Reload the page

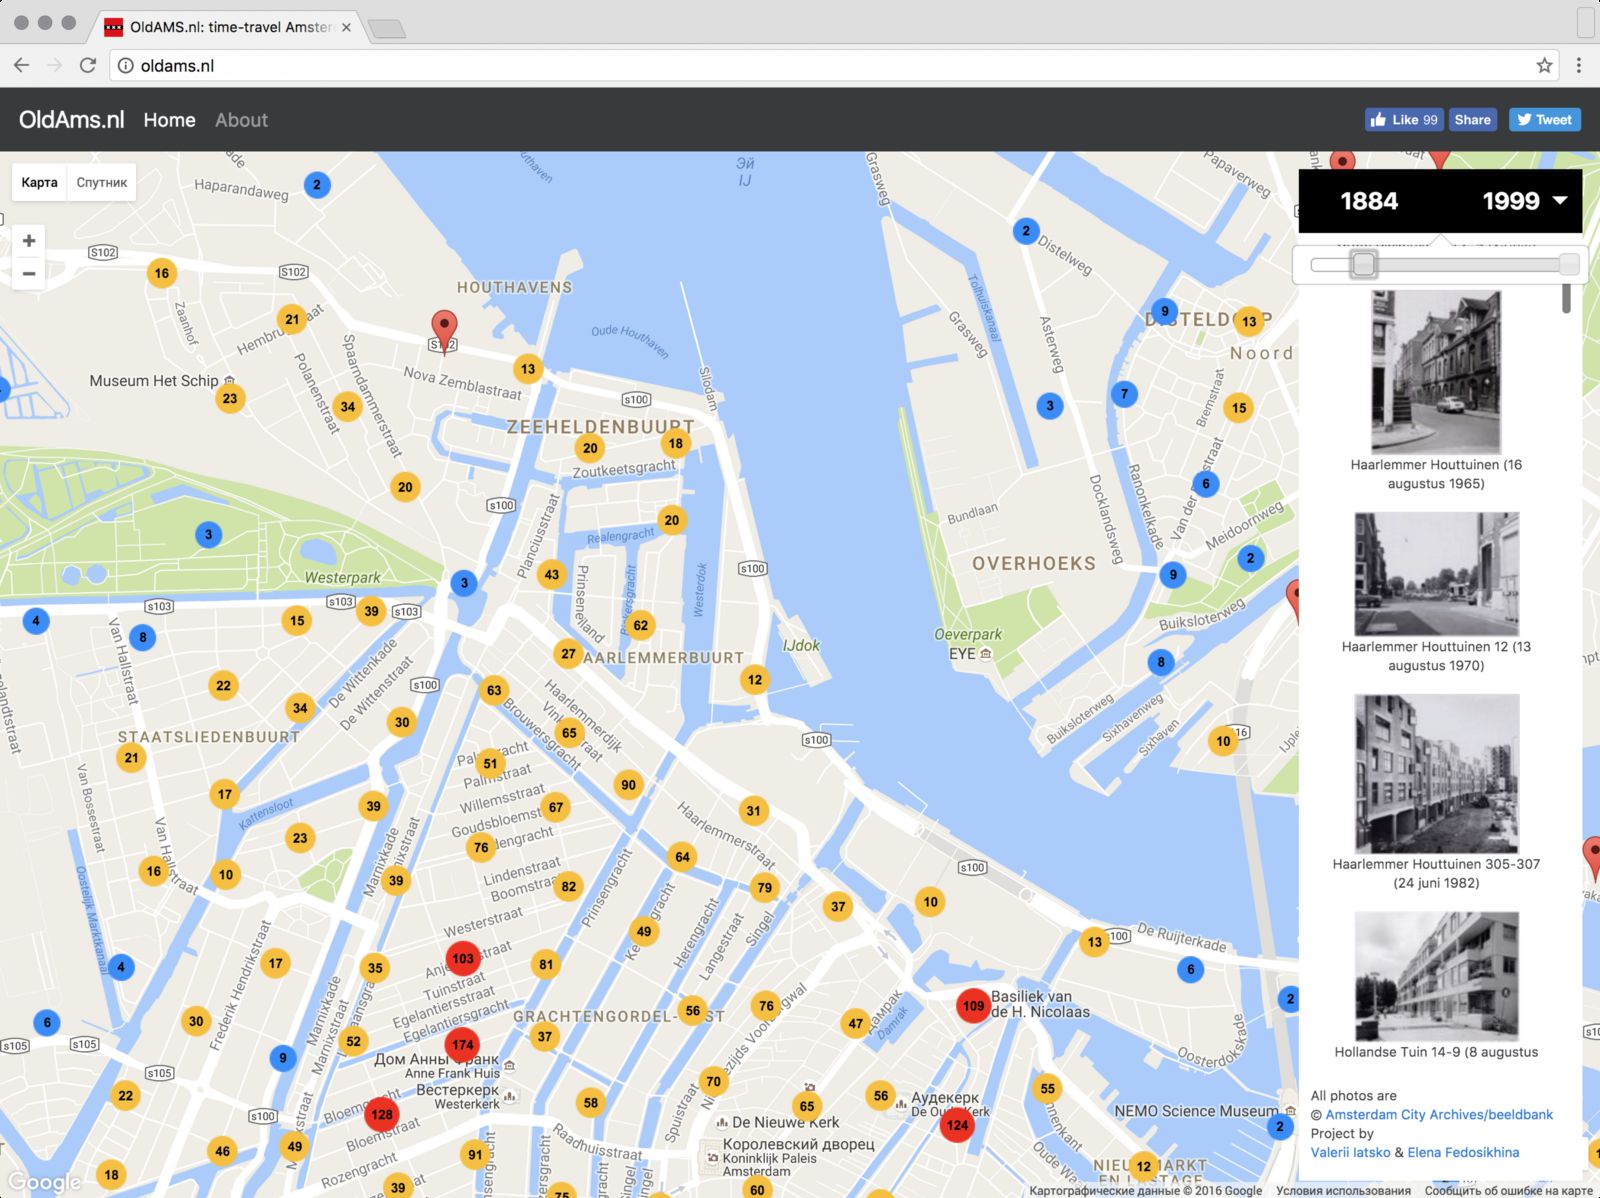click(x=88, y=65)
